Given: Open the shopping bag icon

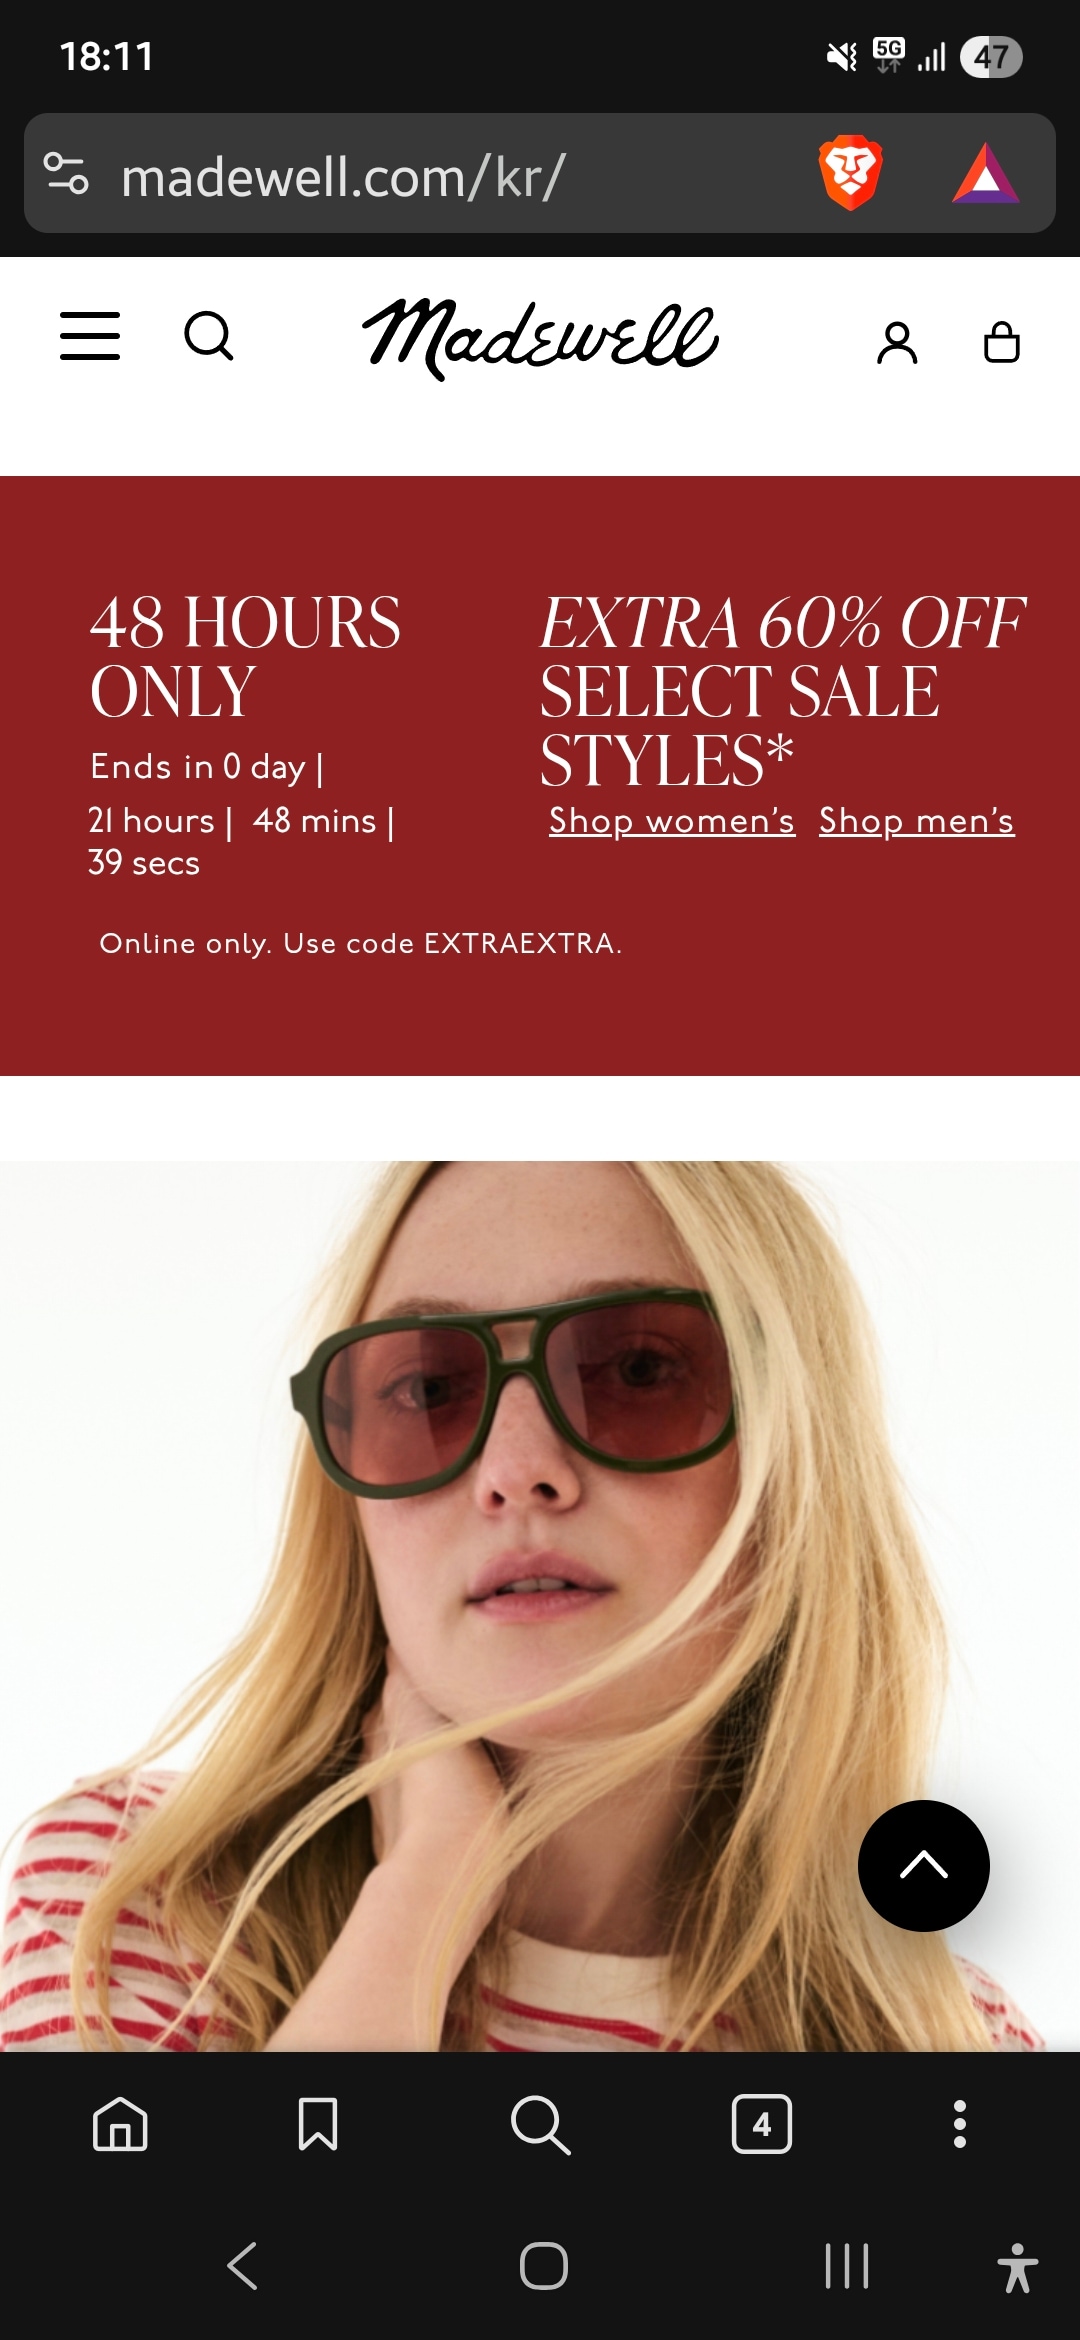Looking at the screenshot, I should (1002, 342).
